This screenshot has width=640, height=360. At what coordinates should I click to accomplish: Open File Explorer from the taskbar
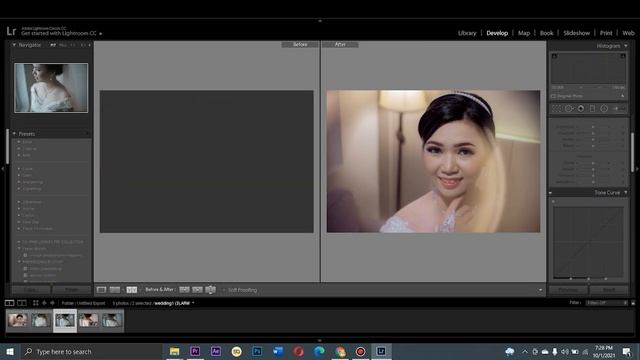point(174,351)
